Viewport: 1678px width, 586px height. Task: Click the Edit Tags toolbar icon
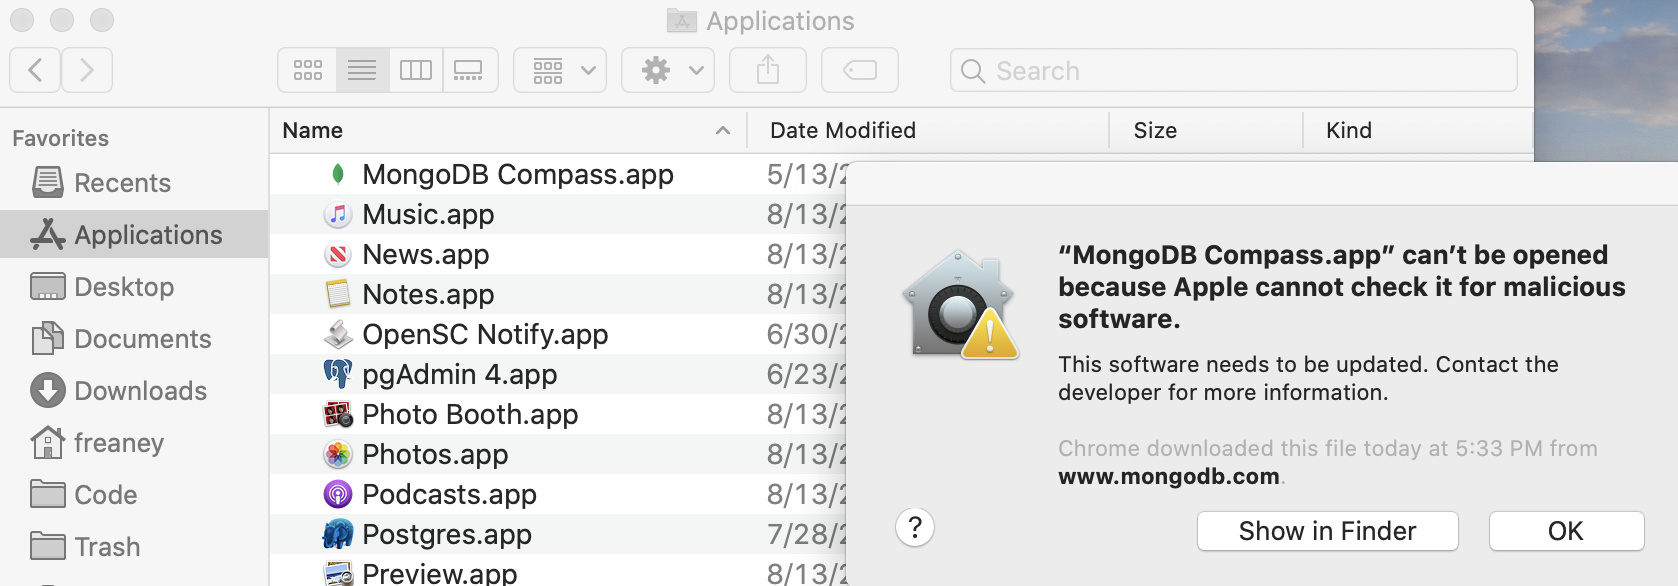click(x=860, y=70)
